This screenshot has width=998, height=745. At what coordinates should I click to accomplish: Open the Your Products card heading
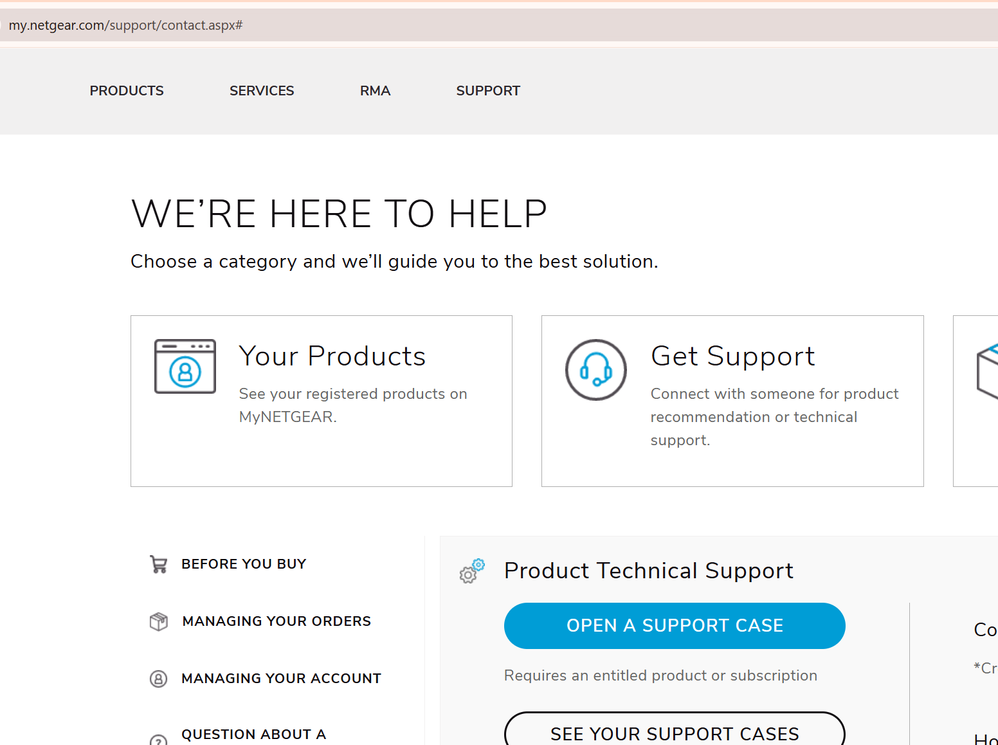332,356
